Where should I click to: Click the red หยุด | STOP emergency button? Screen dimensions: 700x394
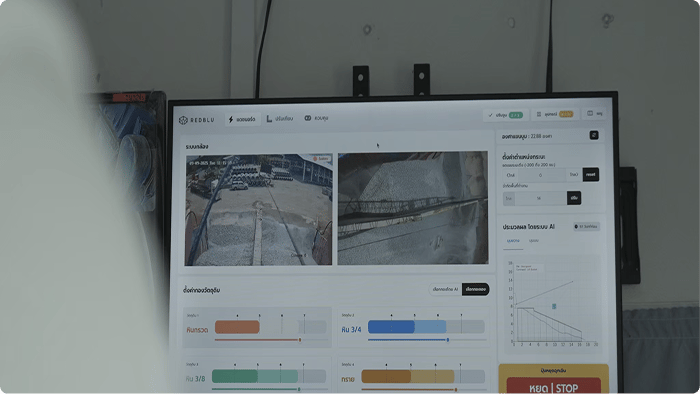point(553,386)
